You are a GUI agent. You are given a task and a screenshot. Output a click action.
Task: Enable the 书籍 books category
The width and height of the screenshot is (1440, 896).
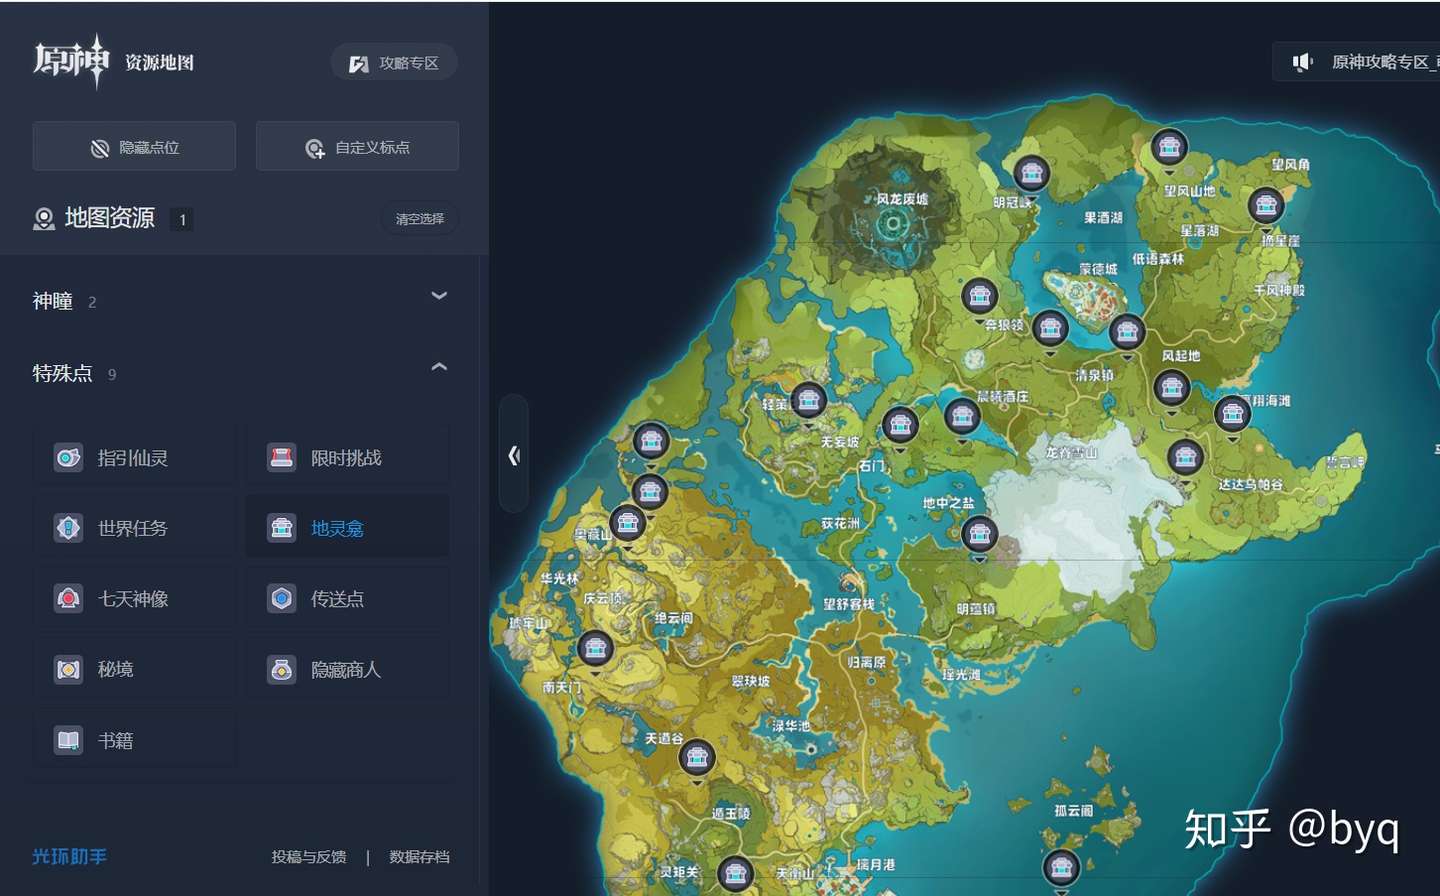[133, 740]
